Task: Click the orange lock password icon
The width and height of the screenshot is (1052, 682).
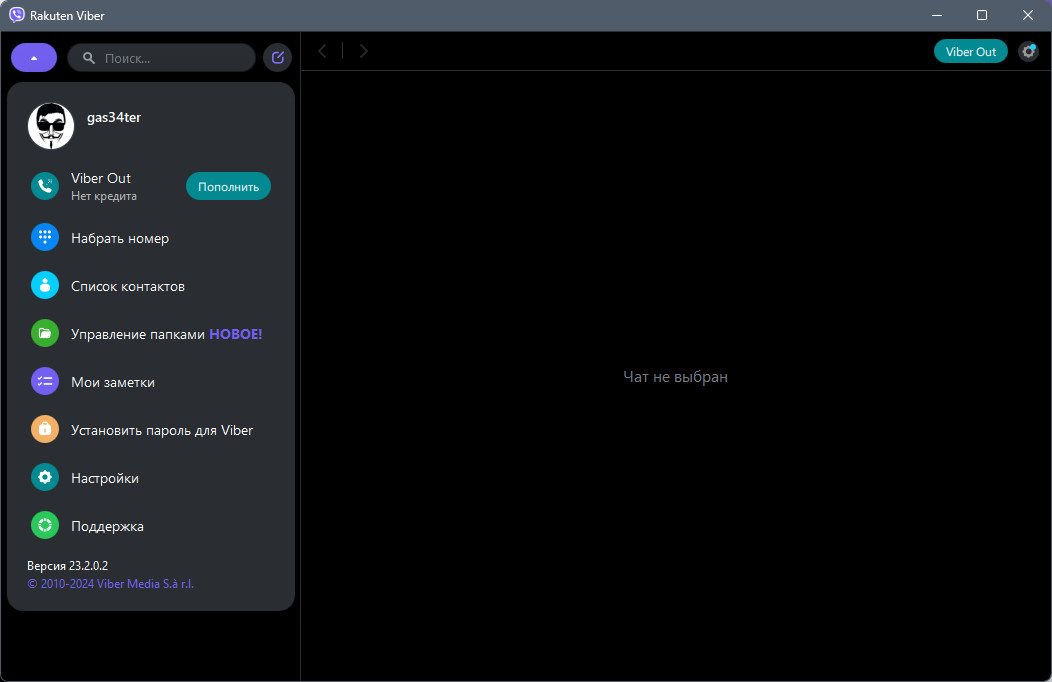Action: (x=45, y=430)
